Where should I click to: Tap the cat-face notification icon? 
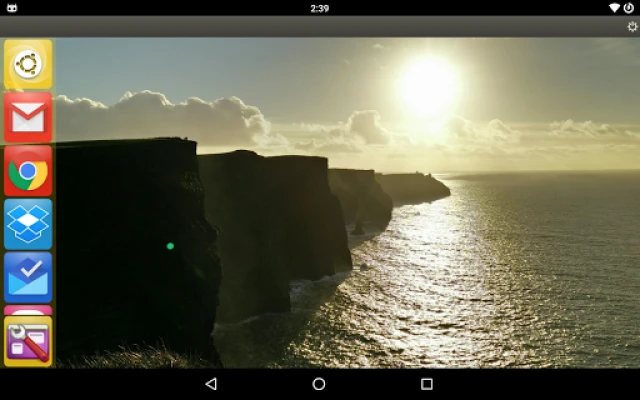[12, 8]
